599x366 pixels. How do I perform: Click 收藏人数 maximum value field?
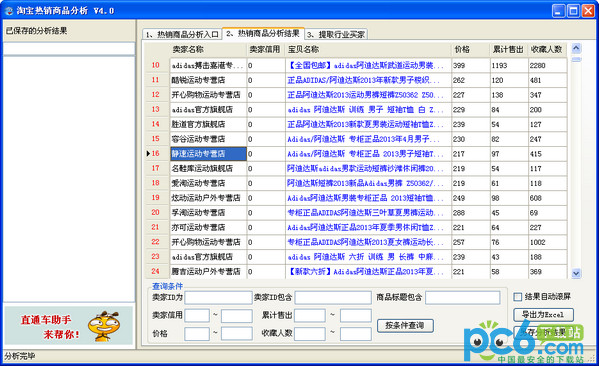[x=356, y=334]
